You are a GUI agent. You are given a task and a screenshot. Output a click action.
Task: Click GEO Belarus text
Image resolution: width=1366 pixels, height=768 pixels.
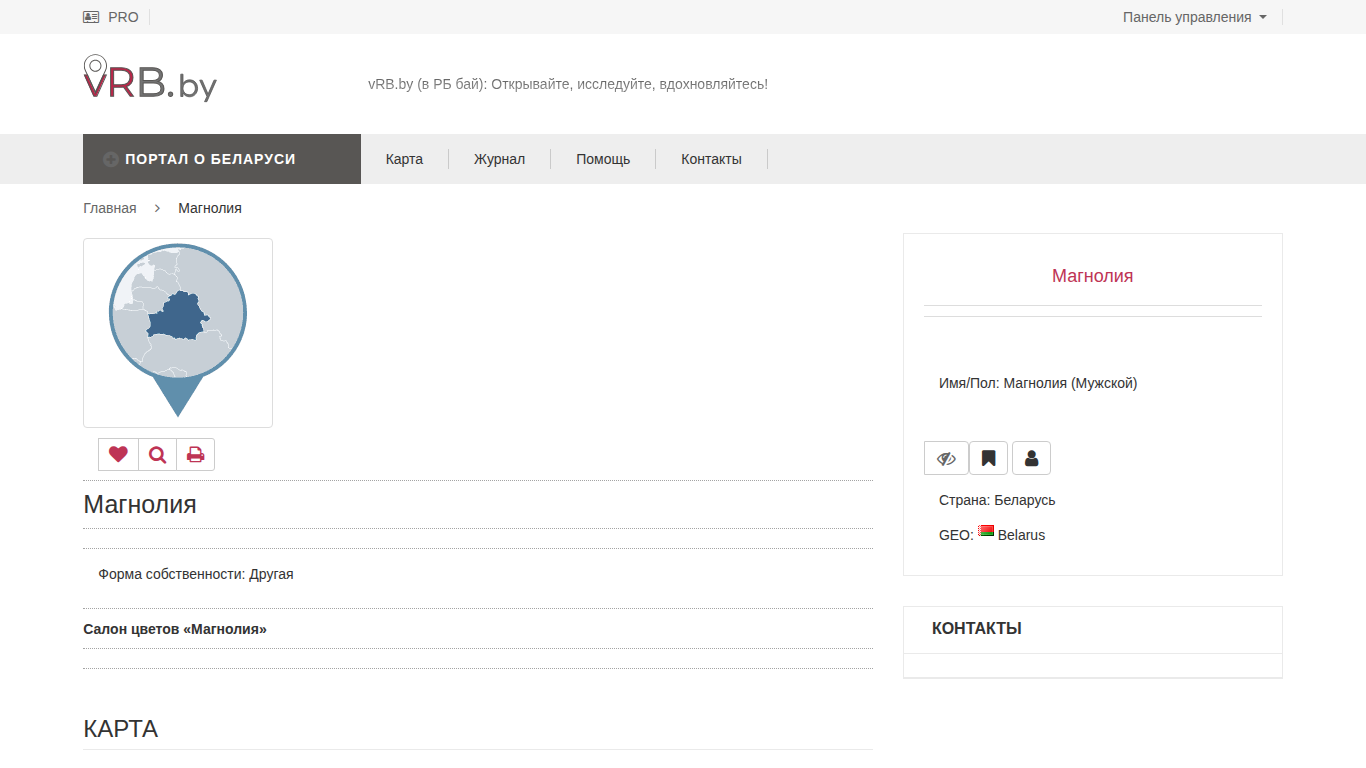992,535
